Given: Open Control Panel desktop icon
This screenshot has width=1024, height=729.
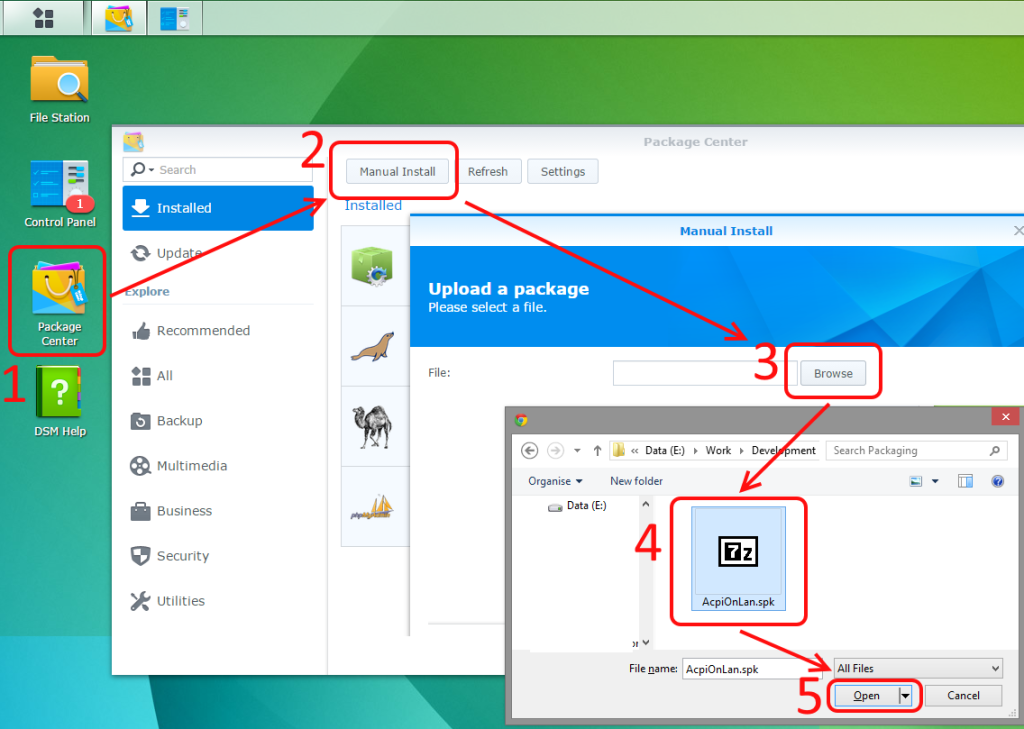Looking at the screenshot, I should pyautogui.click(x=59, y=193).
